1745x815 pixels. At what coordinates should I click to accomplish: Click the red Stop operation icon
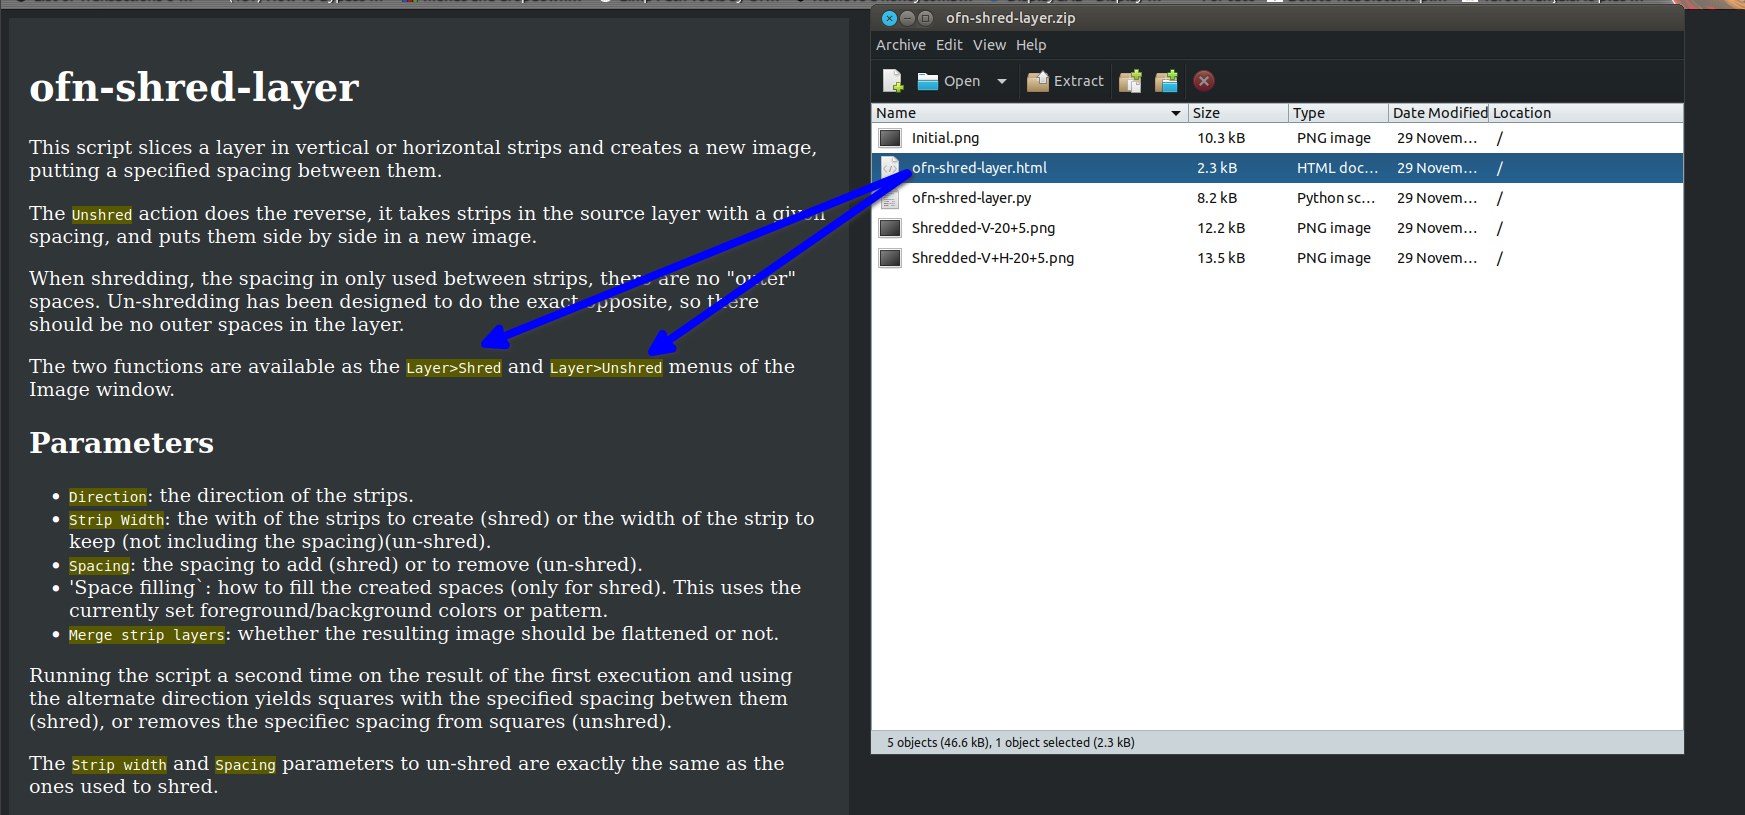click(x=1204, y=81)
